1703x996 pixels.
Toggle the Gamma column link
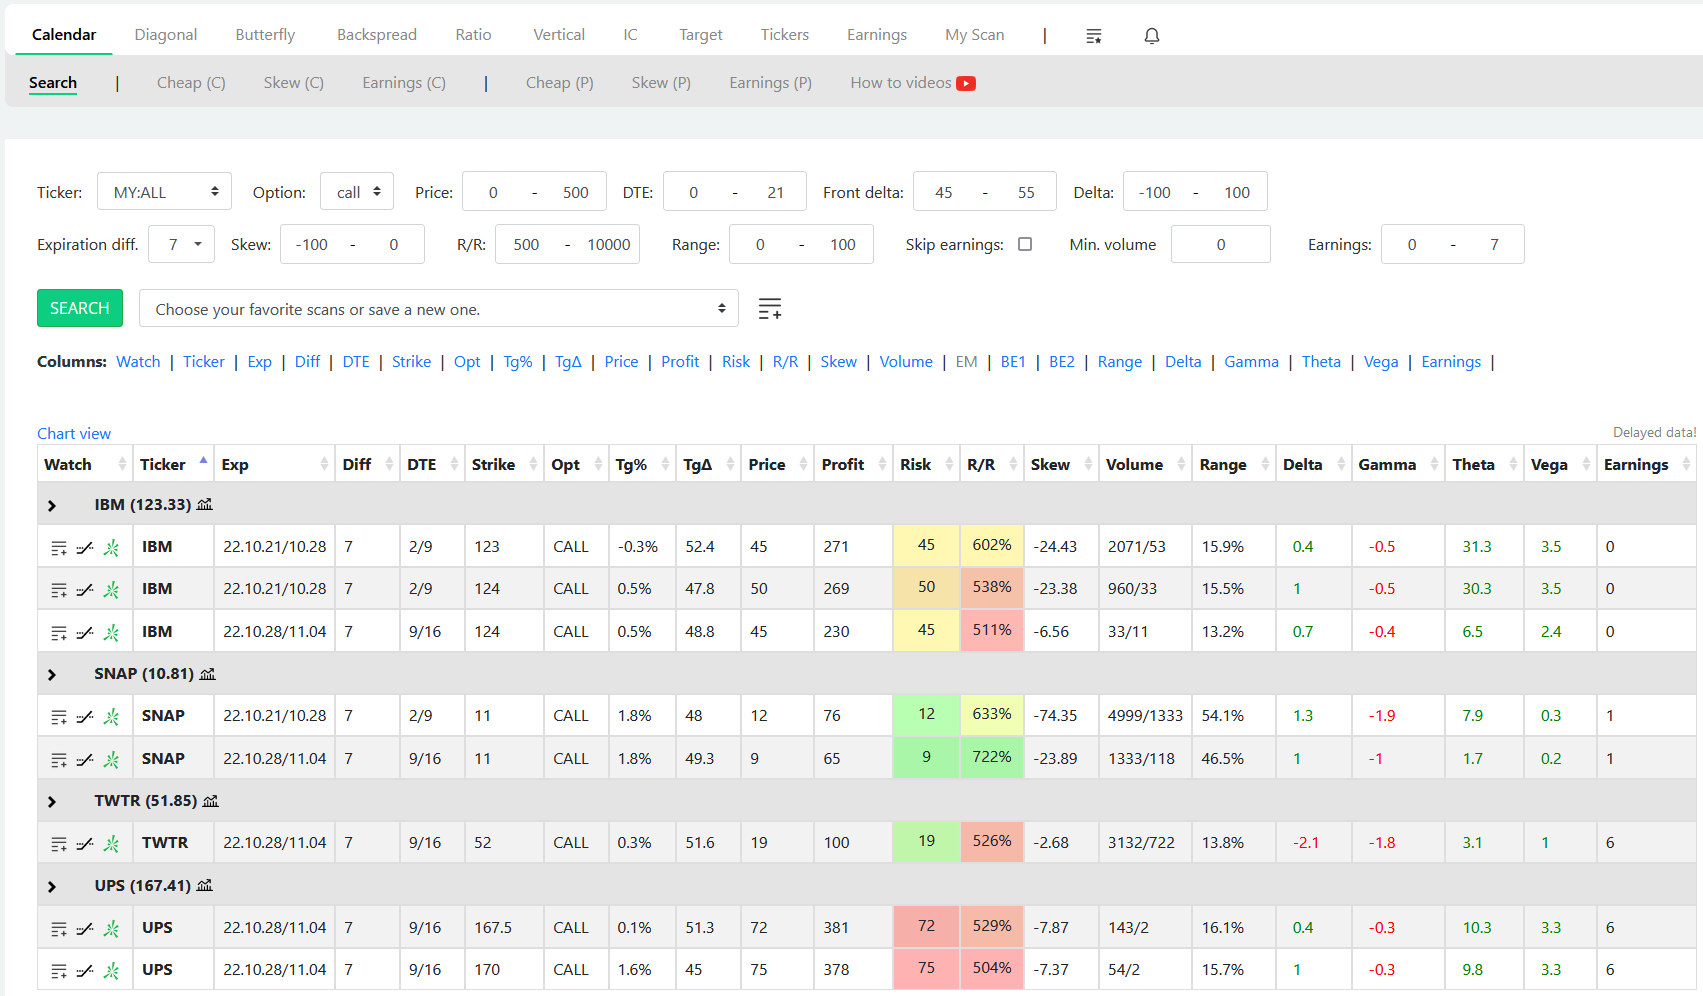click(1251, 362)
